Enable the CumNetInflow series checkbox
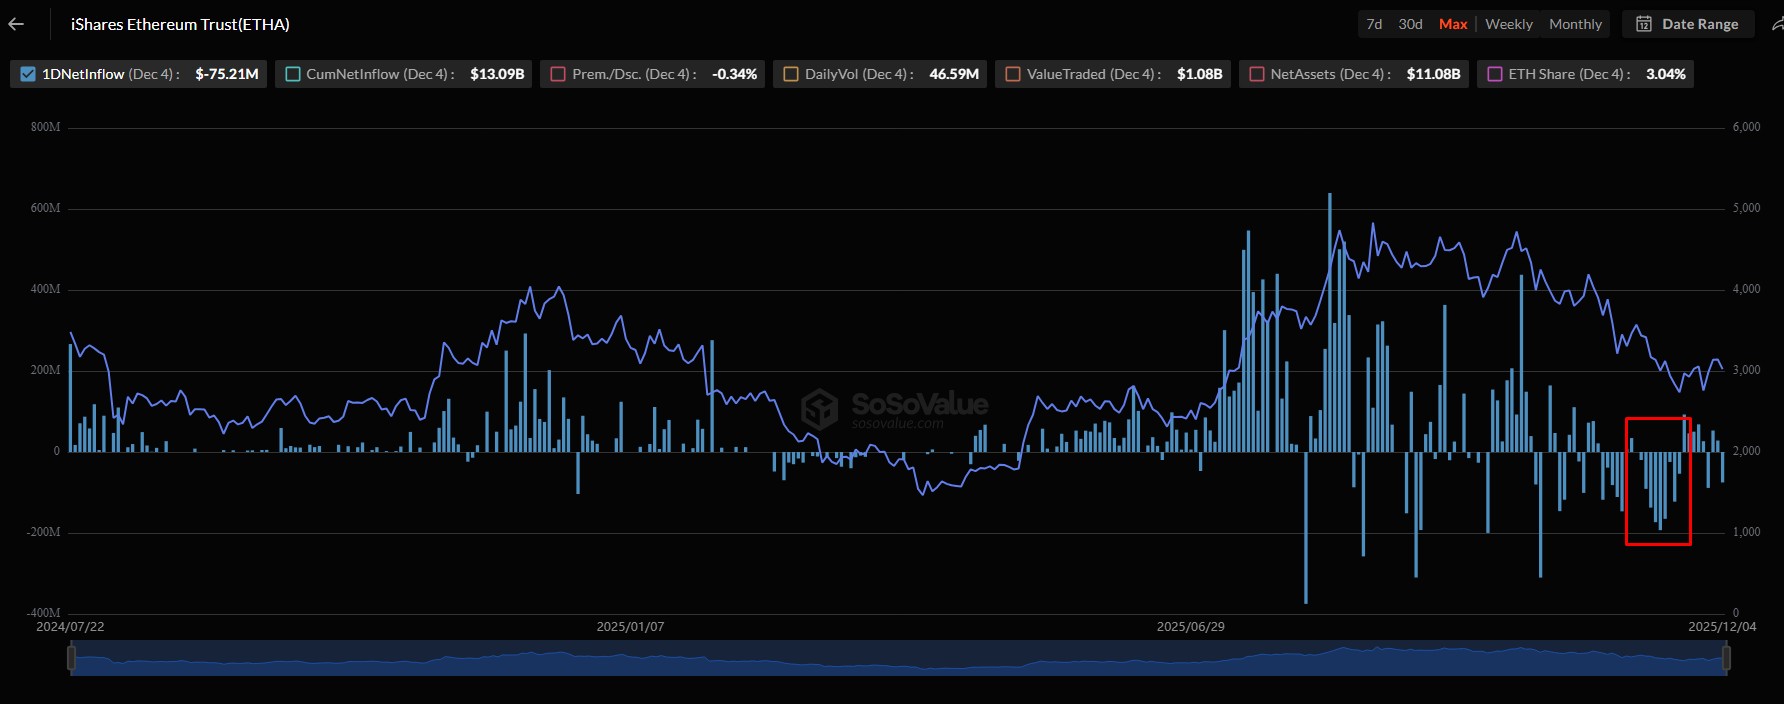The width and height of the screenshot is (1784, 704). click(x=293, y=74)
